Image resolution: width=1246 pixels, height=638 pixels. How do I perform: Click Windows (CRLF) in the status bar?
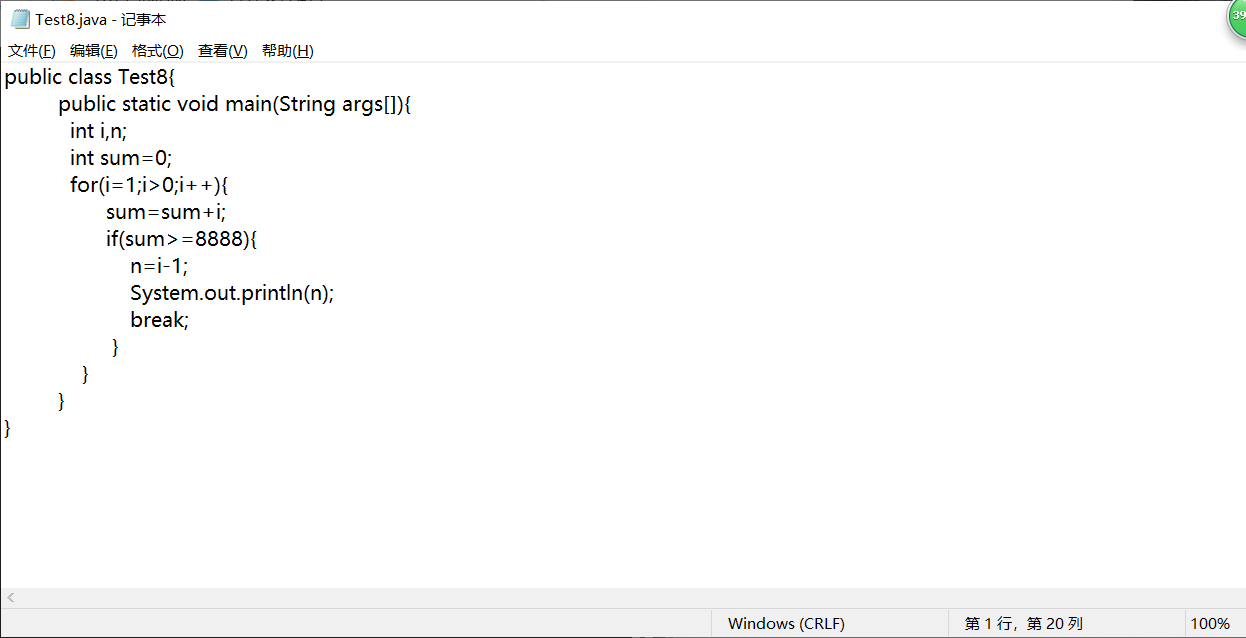point(786,623)
